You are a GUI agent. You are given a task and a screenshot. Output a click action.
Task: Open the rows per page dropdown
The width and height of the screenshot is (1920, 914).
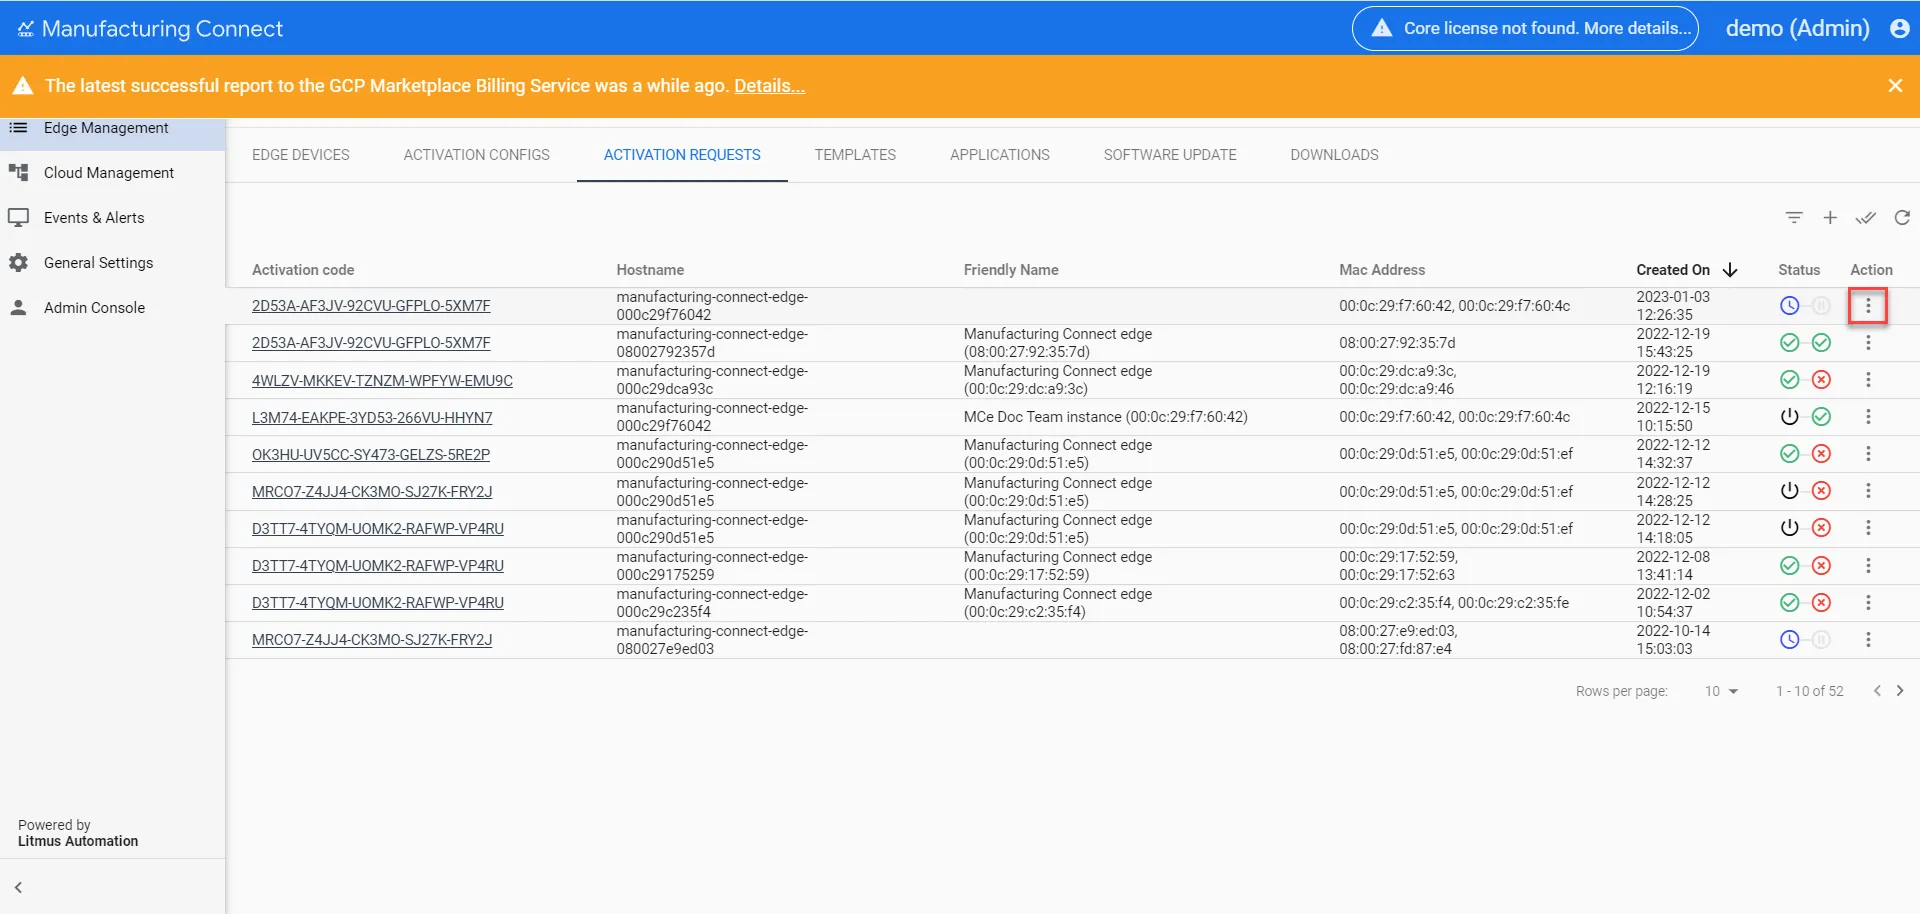(1722, 691)
